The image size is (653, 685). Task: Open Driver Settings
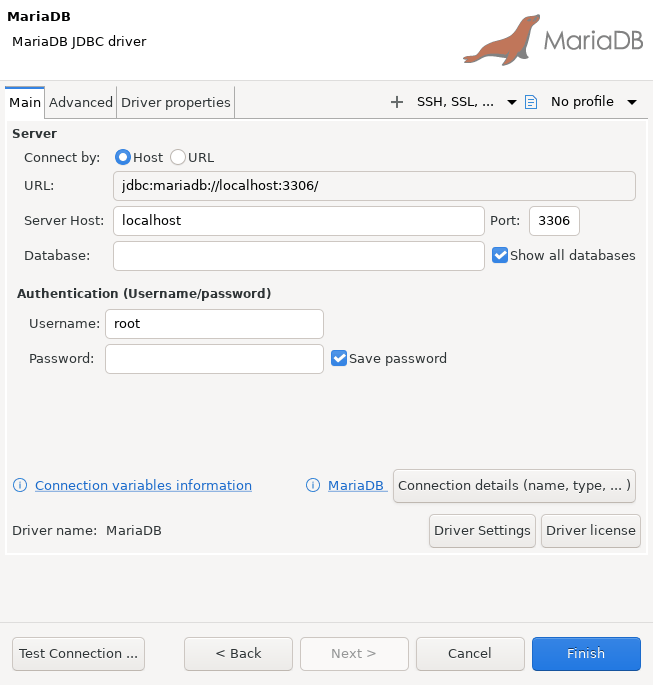click(x=482, y=530)
